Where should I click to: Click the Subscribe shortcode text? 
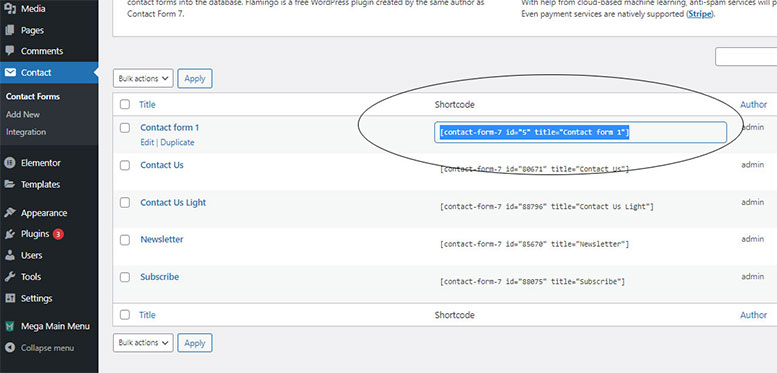click(x=532, y=282)
